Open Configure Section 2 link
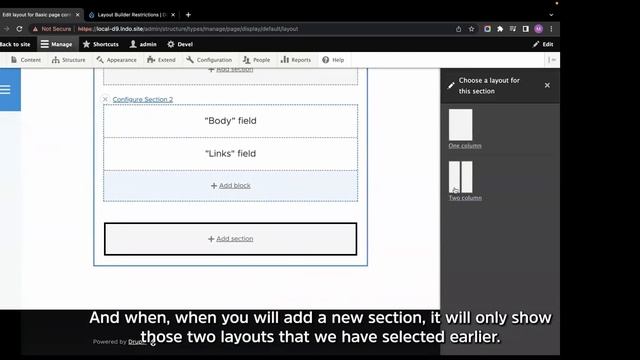The image size is (640, 360). 143,99
